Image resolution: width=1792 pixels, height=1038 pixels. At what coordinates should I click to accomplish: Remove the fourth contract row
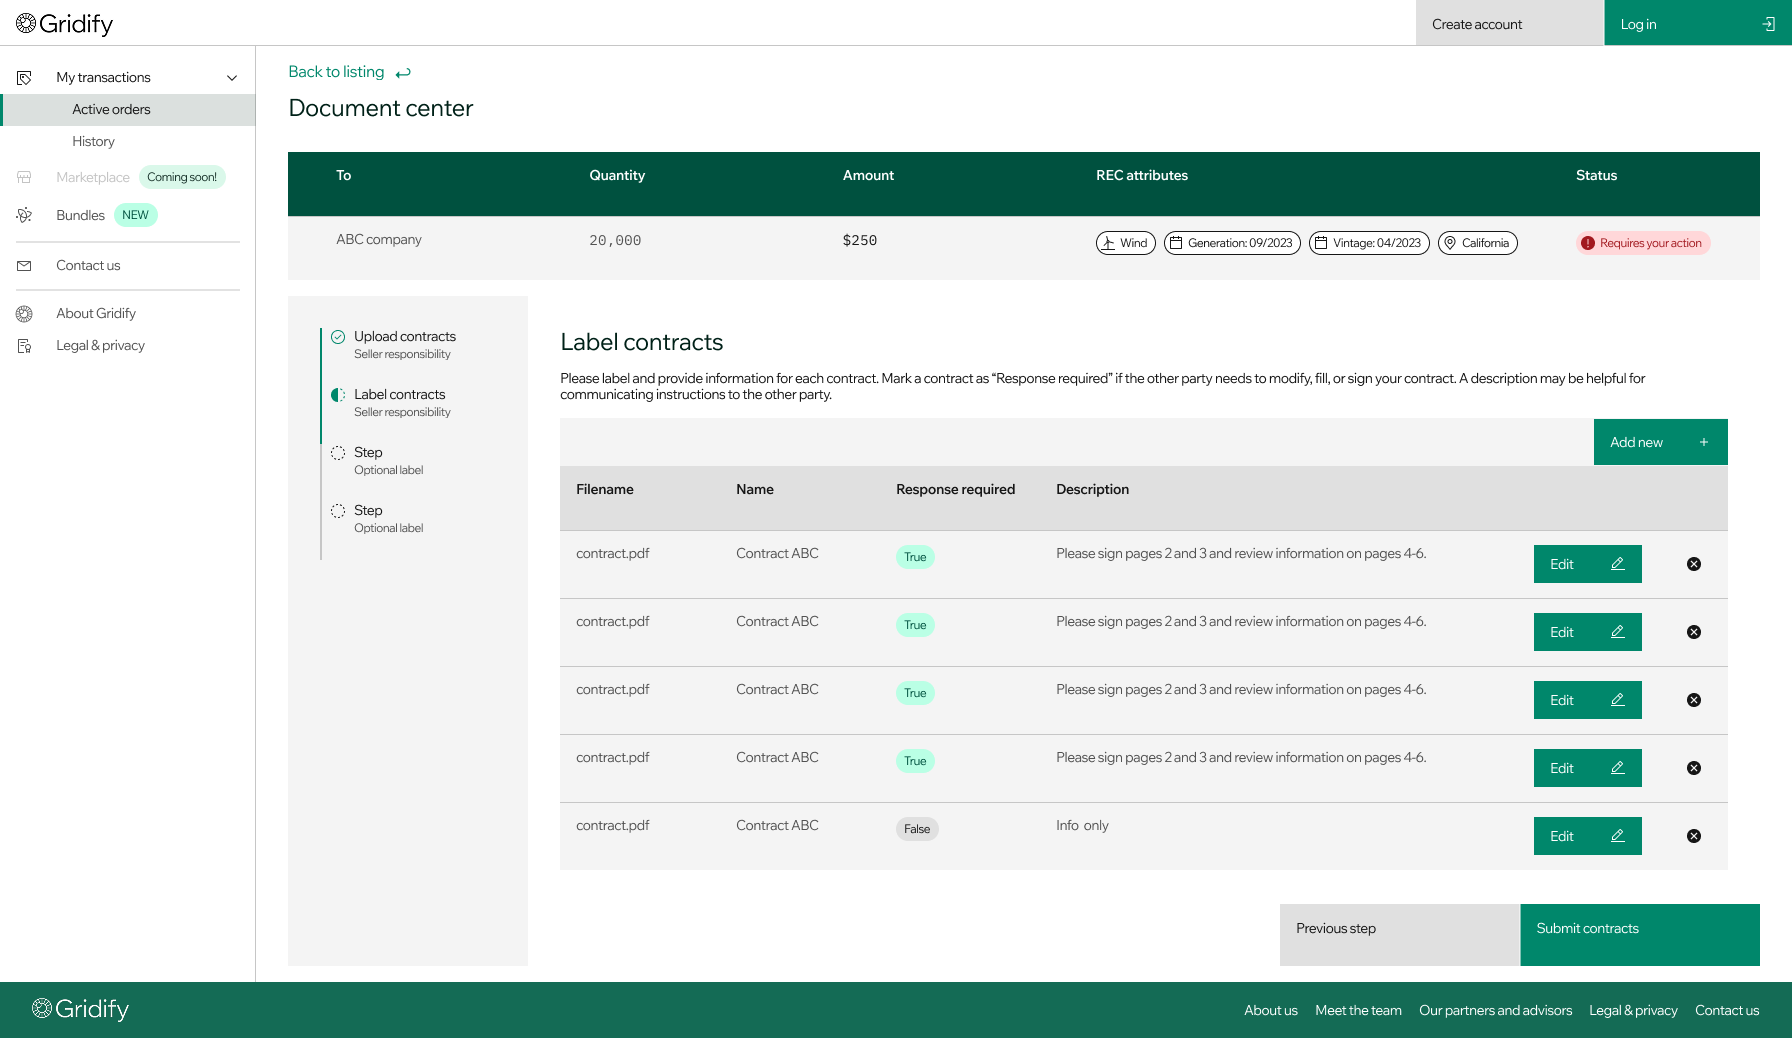(1694, 768)
